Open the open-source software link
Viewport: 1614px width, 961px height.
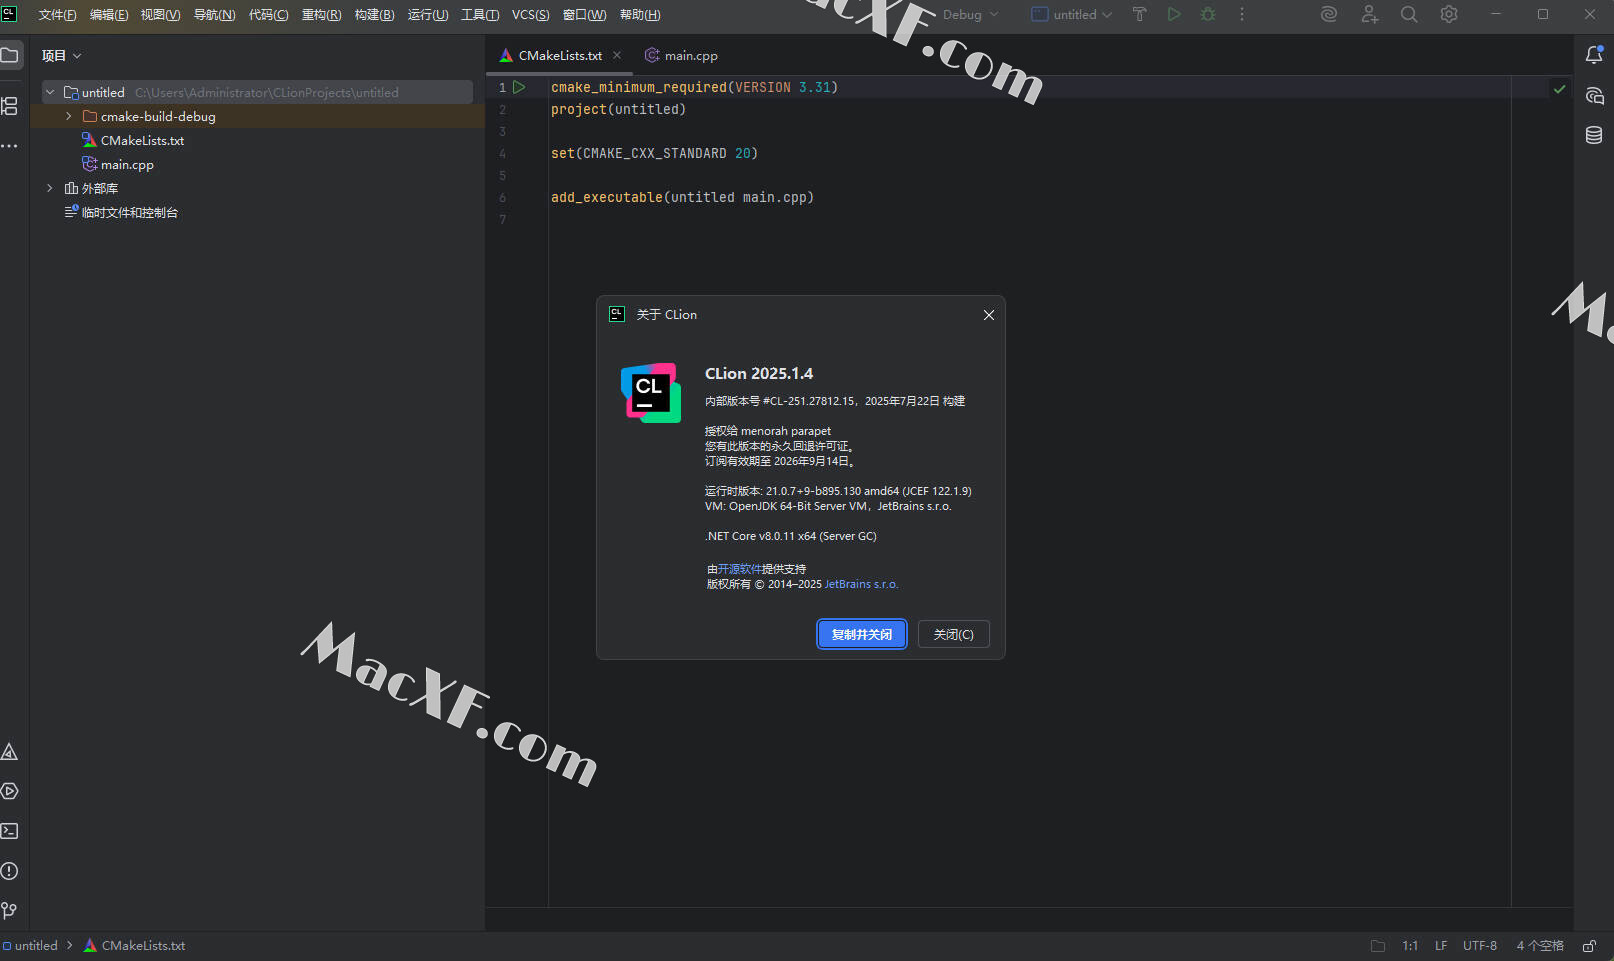click(x=740, y=569)
